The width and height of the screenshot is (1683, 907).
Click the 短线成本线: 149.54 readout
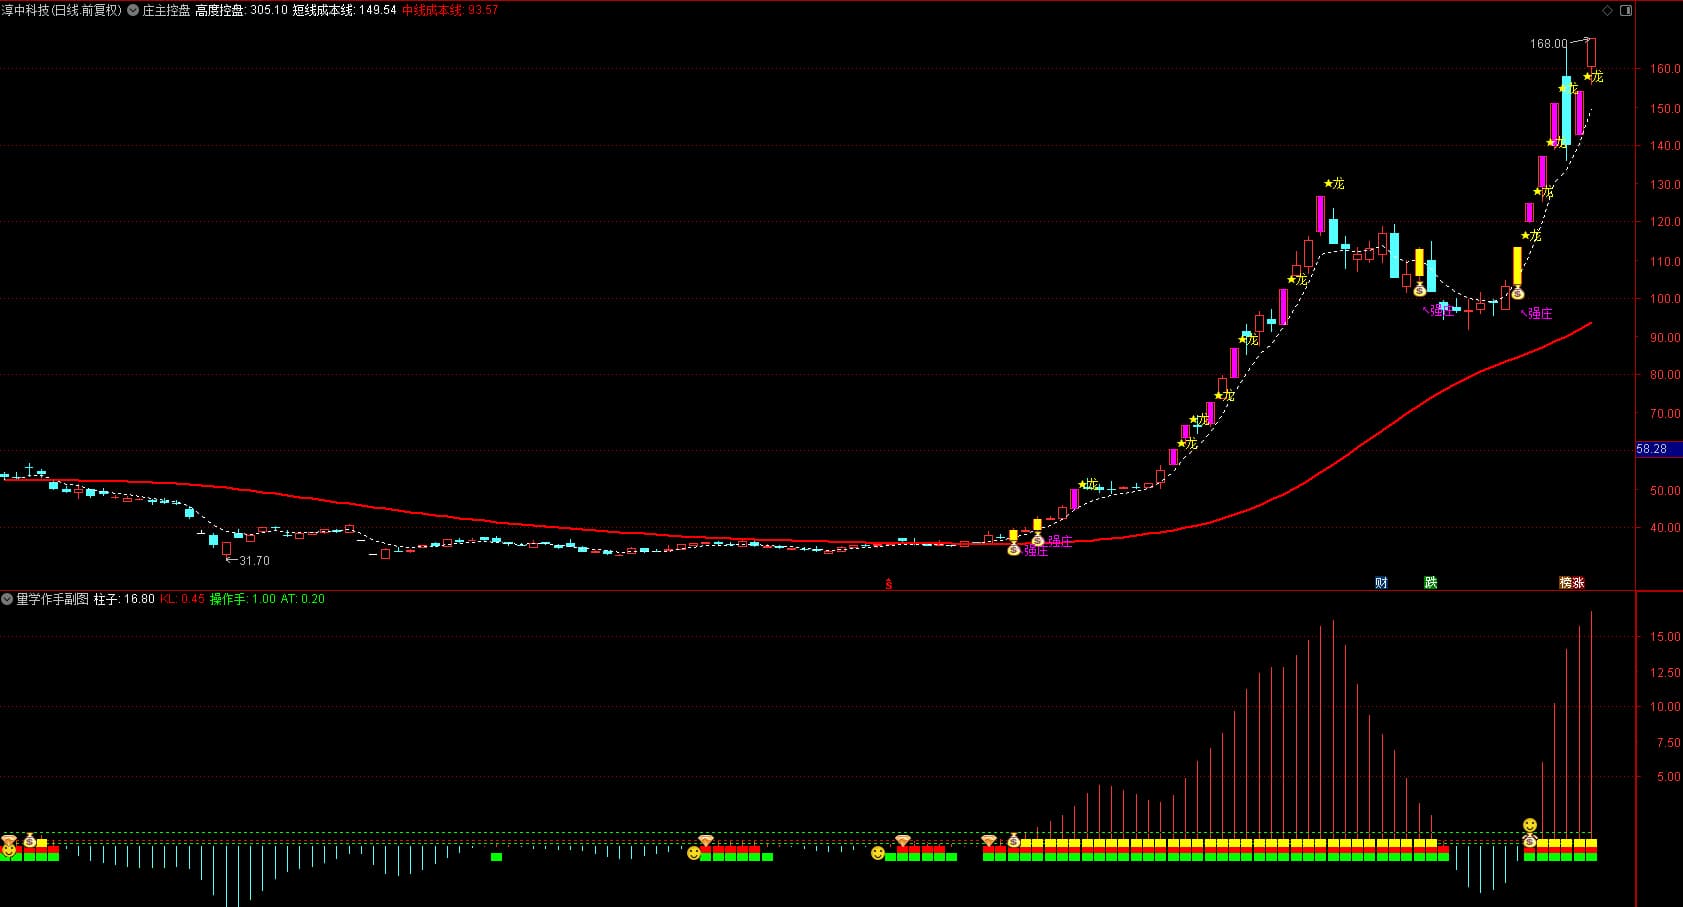pos(344,10)
